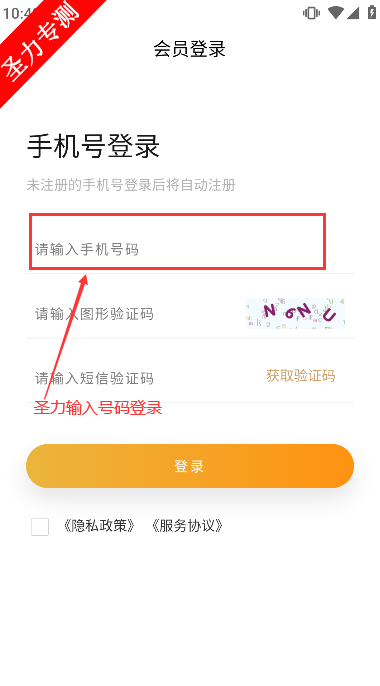
Task: Tap the 手机号登录 heading
Action: coord(93,146)
